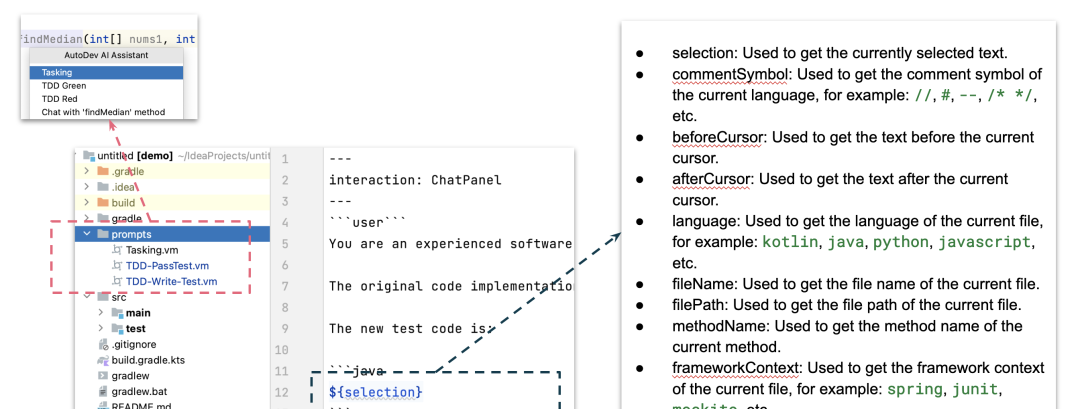Click the findMedian method name in code
1080x409 pixels.
tap(52, 39)
